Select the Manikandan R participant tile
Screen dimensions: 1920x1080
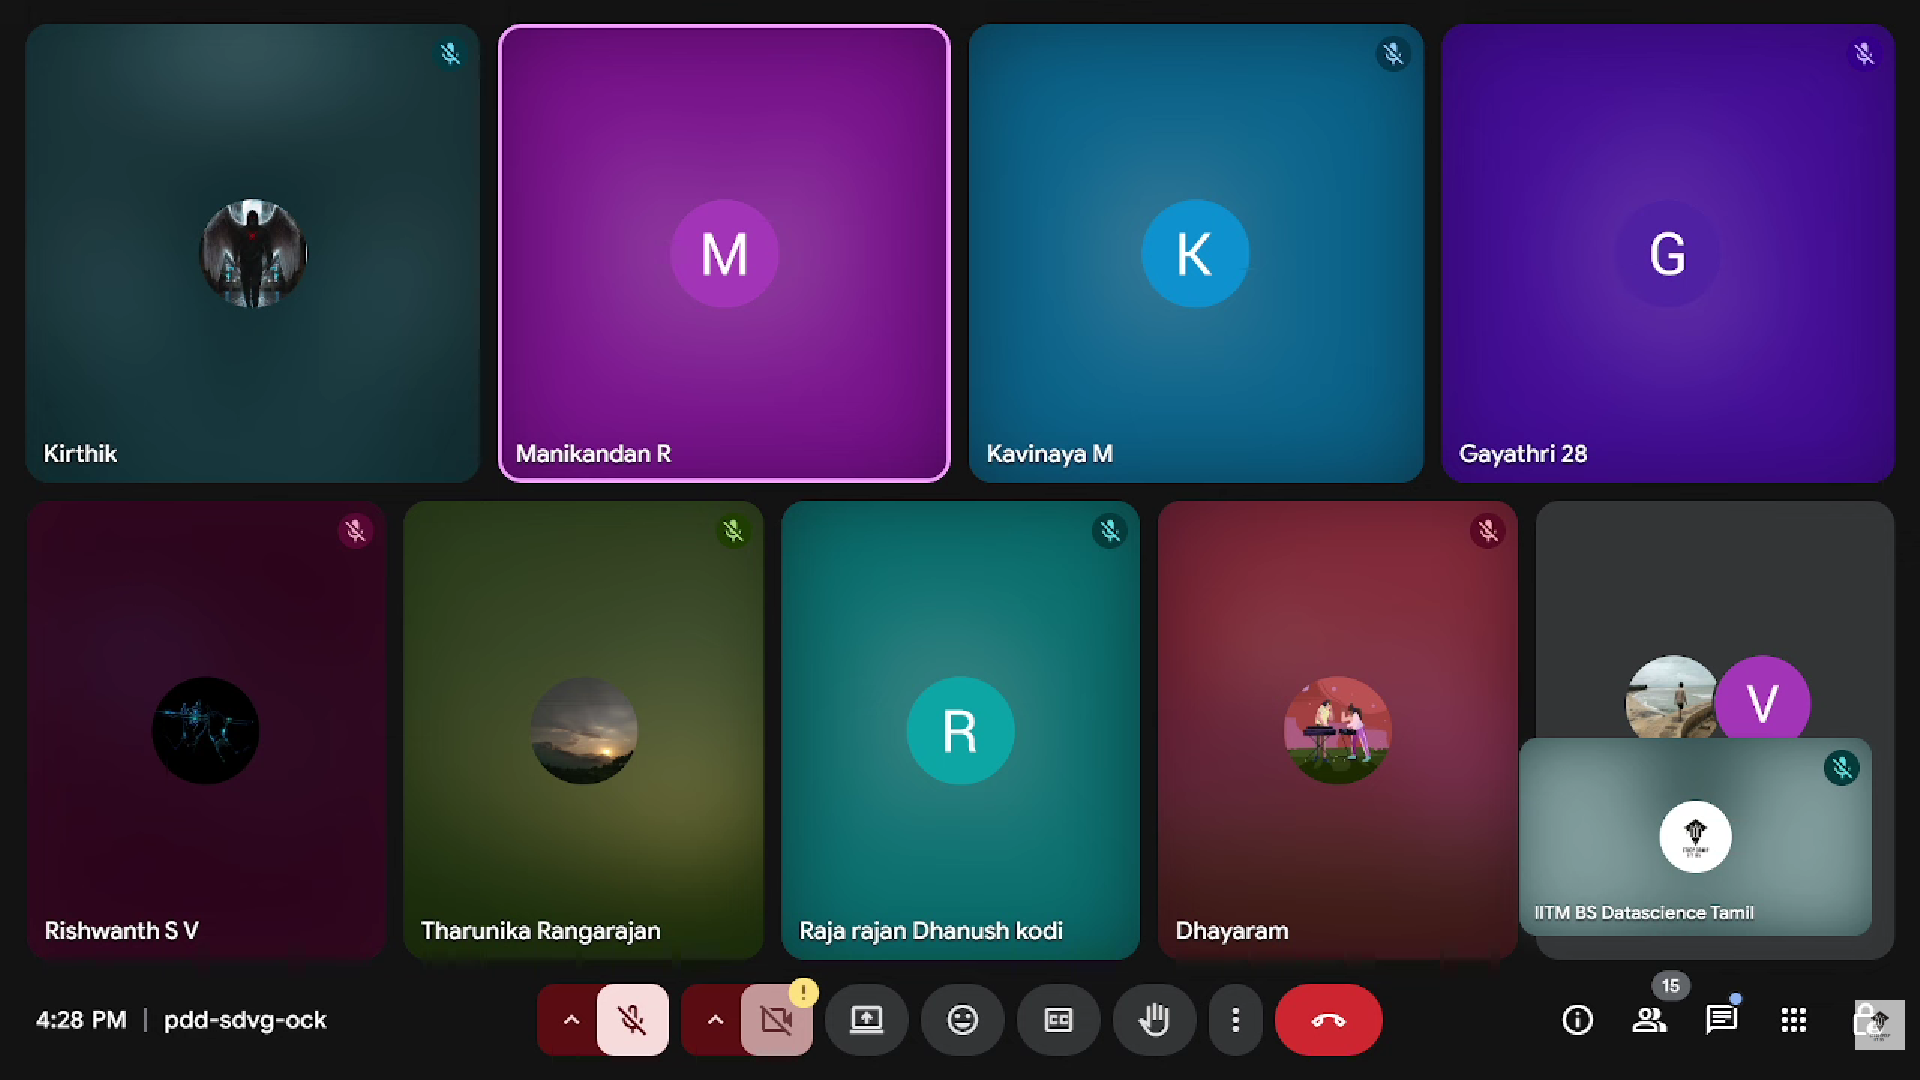[724, 253]
